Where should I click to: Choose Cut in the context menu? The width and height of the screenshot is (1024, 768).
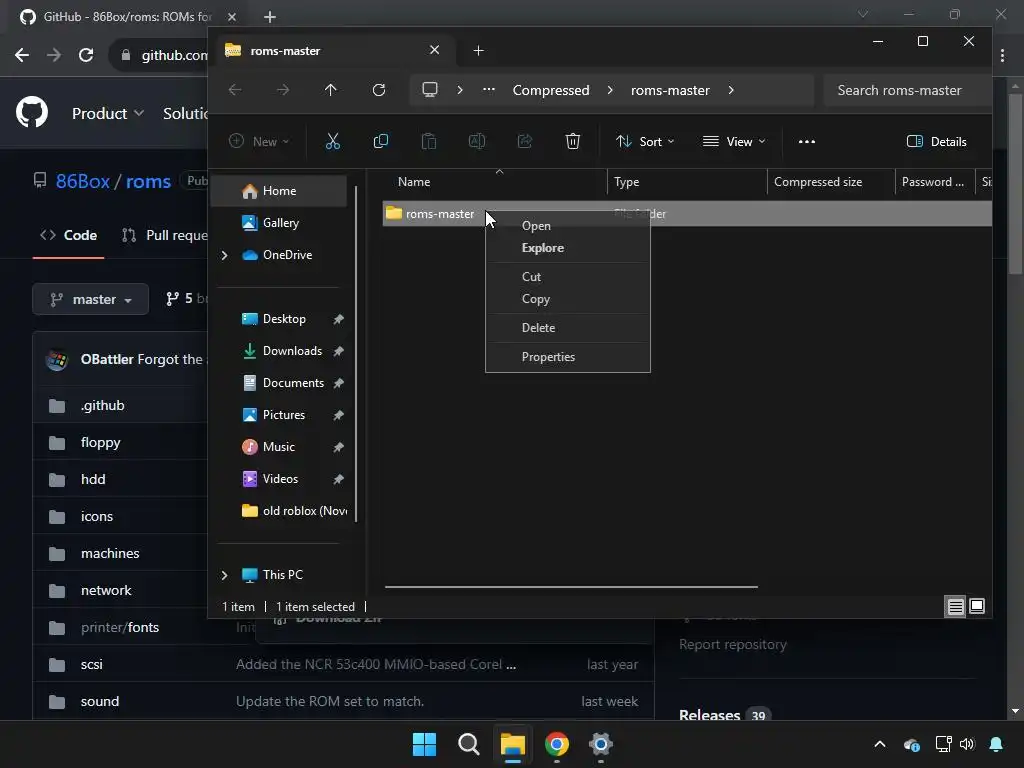pyautogui.click(x=568, y=276)
